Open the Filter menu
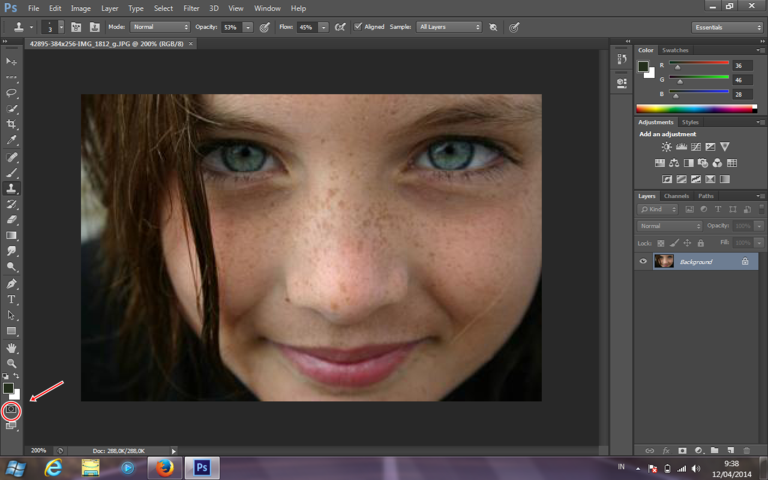This screenshot has width=768, height=480. tap(190, 8)
